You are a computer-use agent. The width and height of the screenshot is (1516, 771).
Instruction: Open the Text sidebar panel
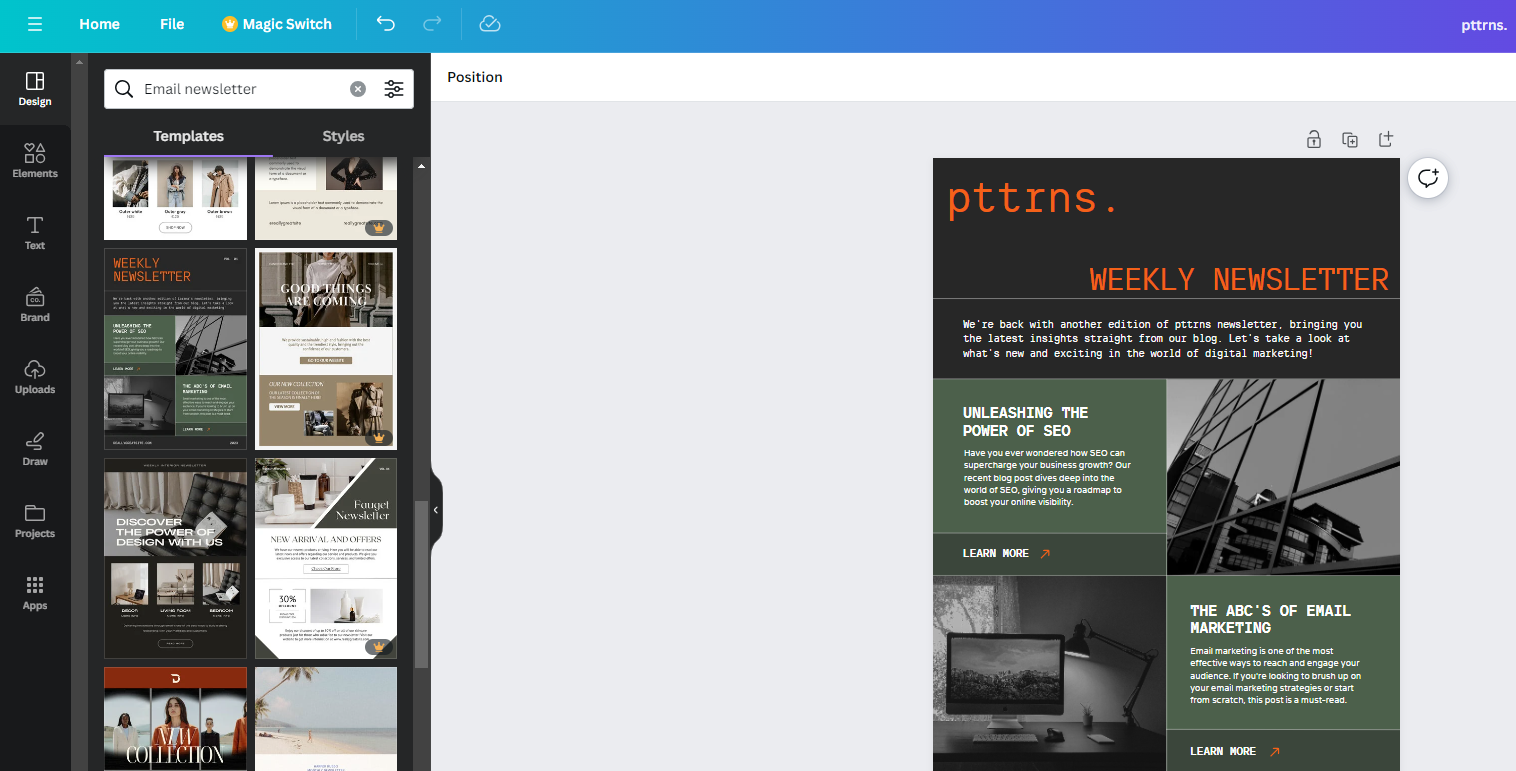35,233
